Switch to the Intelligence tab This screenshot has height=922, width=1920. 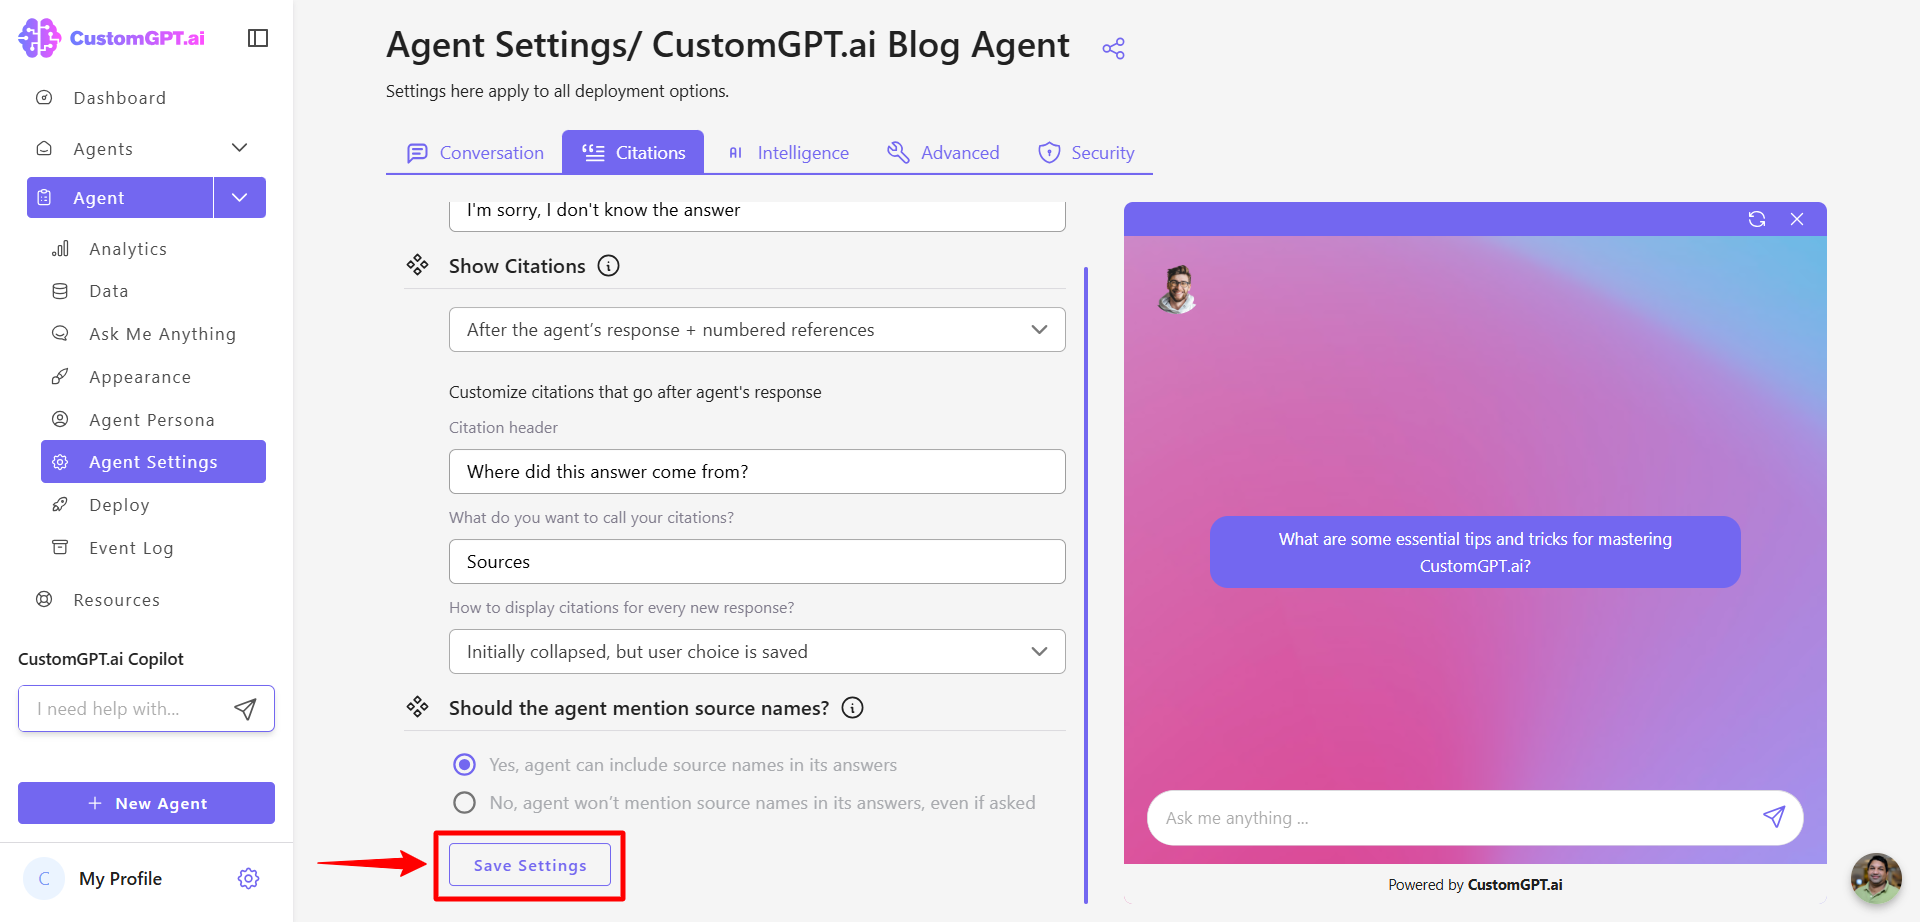[x=788, y=153]
